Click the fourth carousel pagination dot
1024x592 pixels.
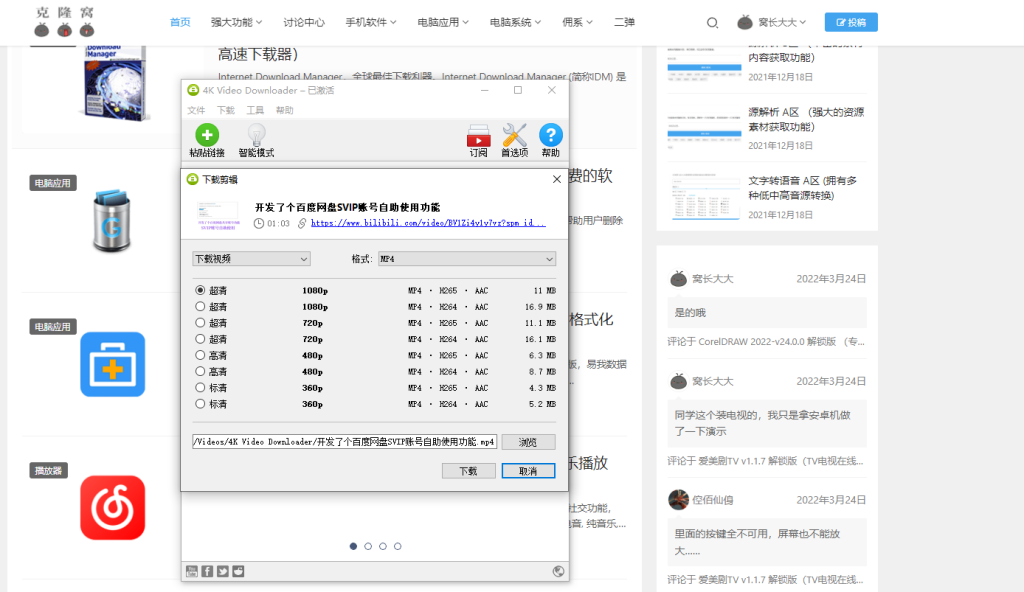pos(398,546)
